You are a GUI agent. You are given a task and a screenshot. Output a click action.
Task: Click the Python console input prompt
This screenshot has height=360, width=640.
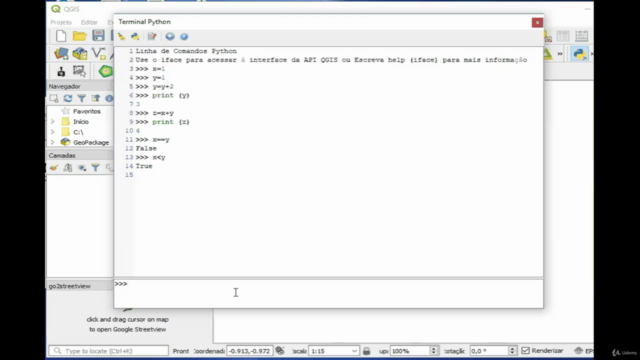point(329,293)
